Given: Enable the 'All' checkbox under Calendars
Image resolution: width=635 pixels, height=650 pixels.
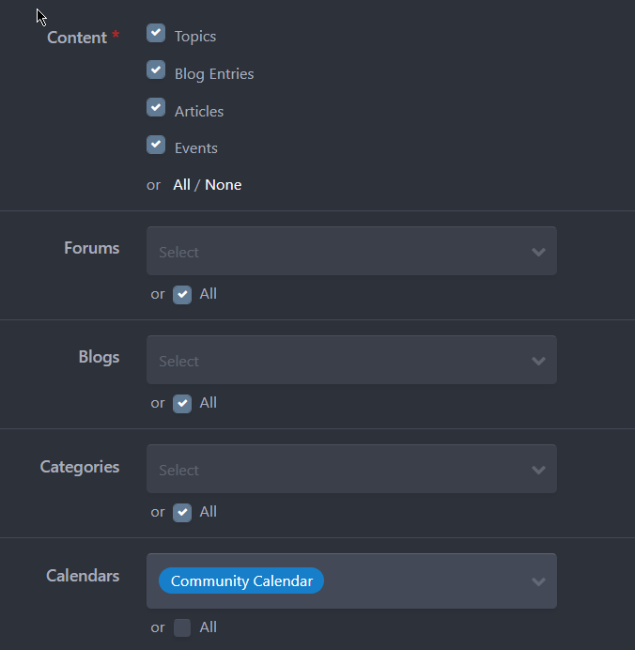Looking at the screenshot, I should coord(182,628).
